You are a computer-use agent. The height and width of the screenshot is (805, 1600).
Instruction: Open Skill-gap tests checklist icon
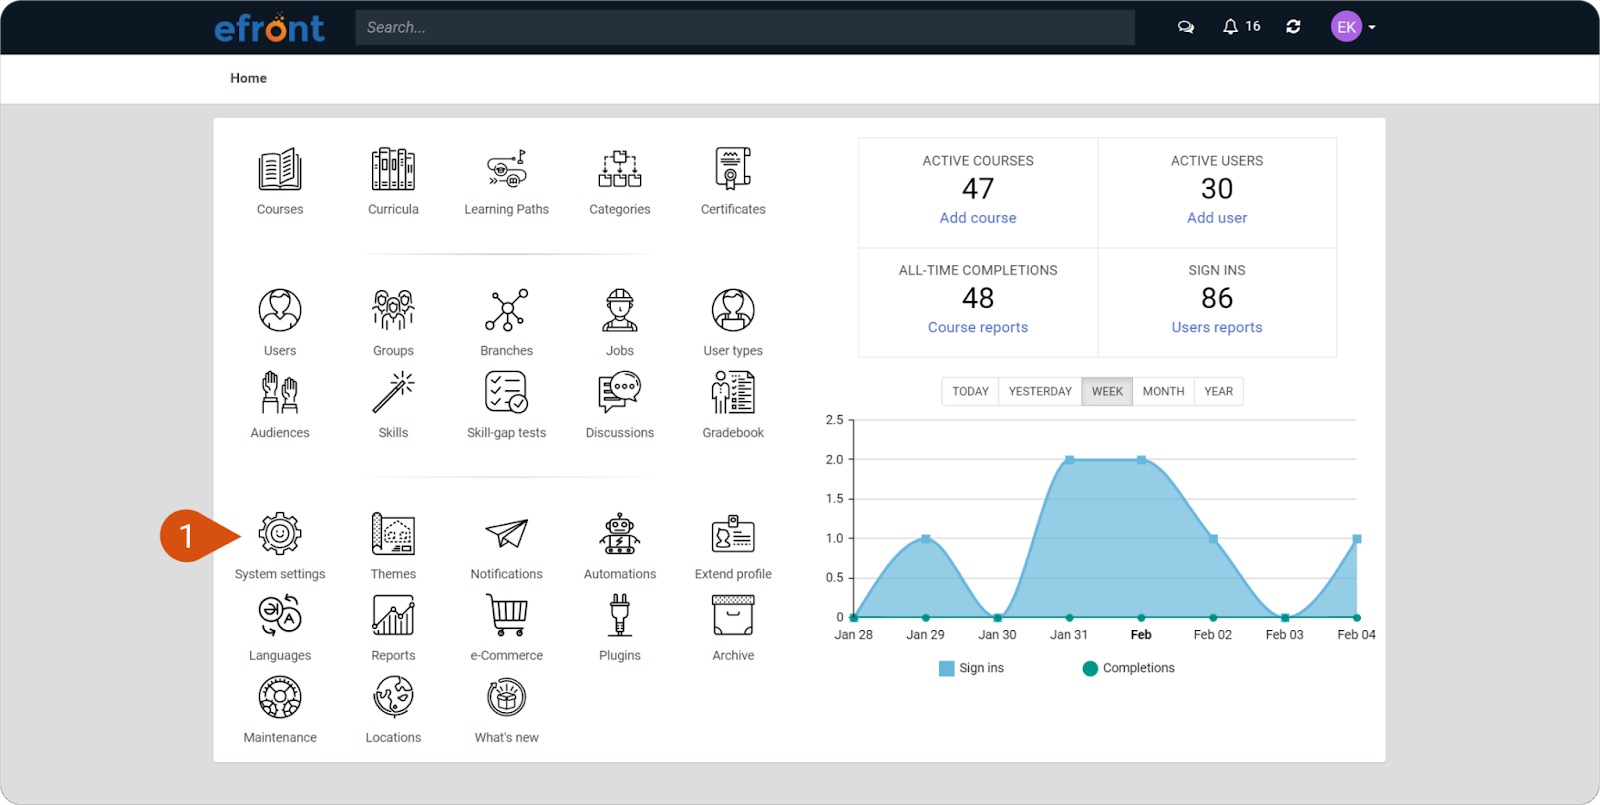506,393
